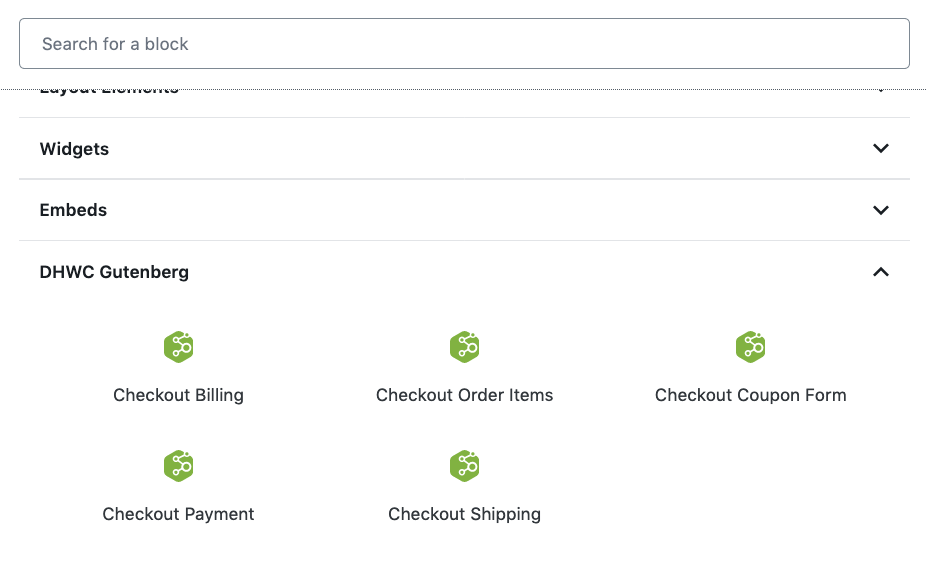927x571 pixels.
Task: Click the Checkout Order Items block icon
Action: (464, 346)
